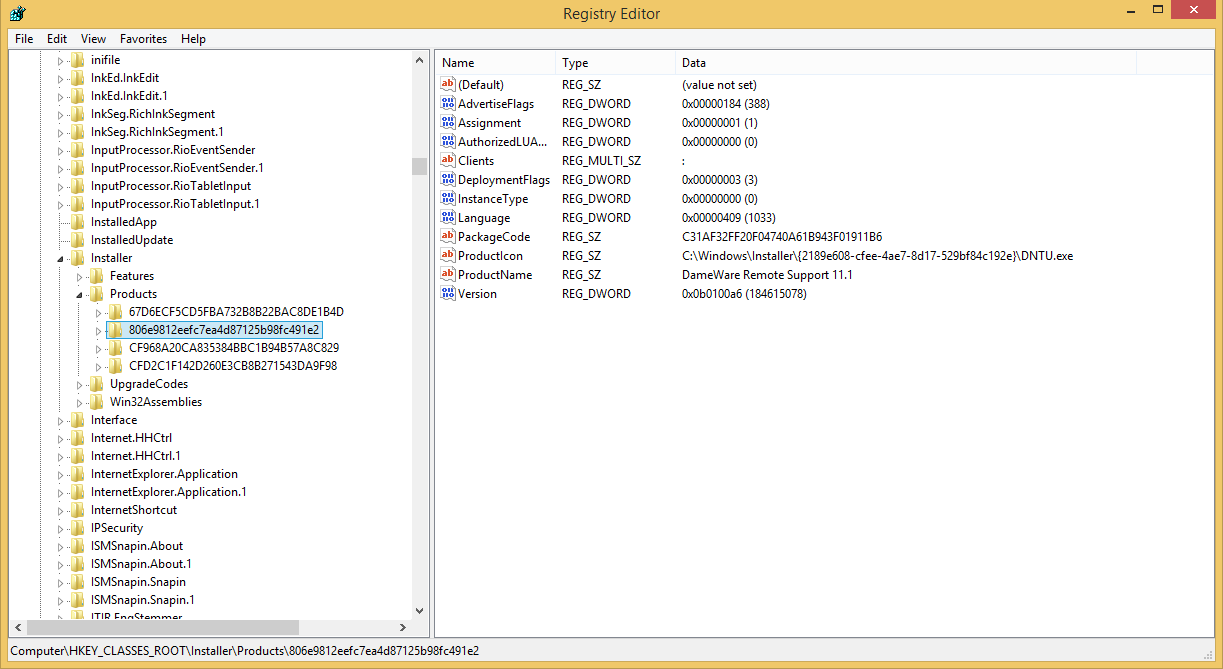Click the Version DWORD value icon
This screenshot has width=1223, height=669.
tap(448, 294)
